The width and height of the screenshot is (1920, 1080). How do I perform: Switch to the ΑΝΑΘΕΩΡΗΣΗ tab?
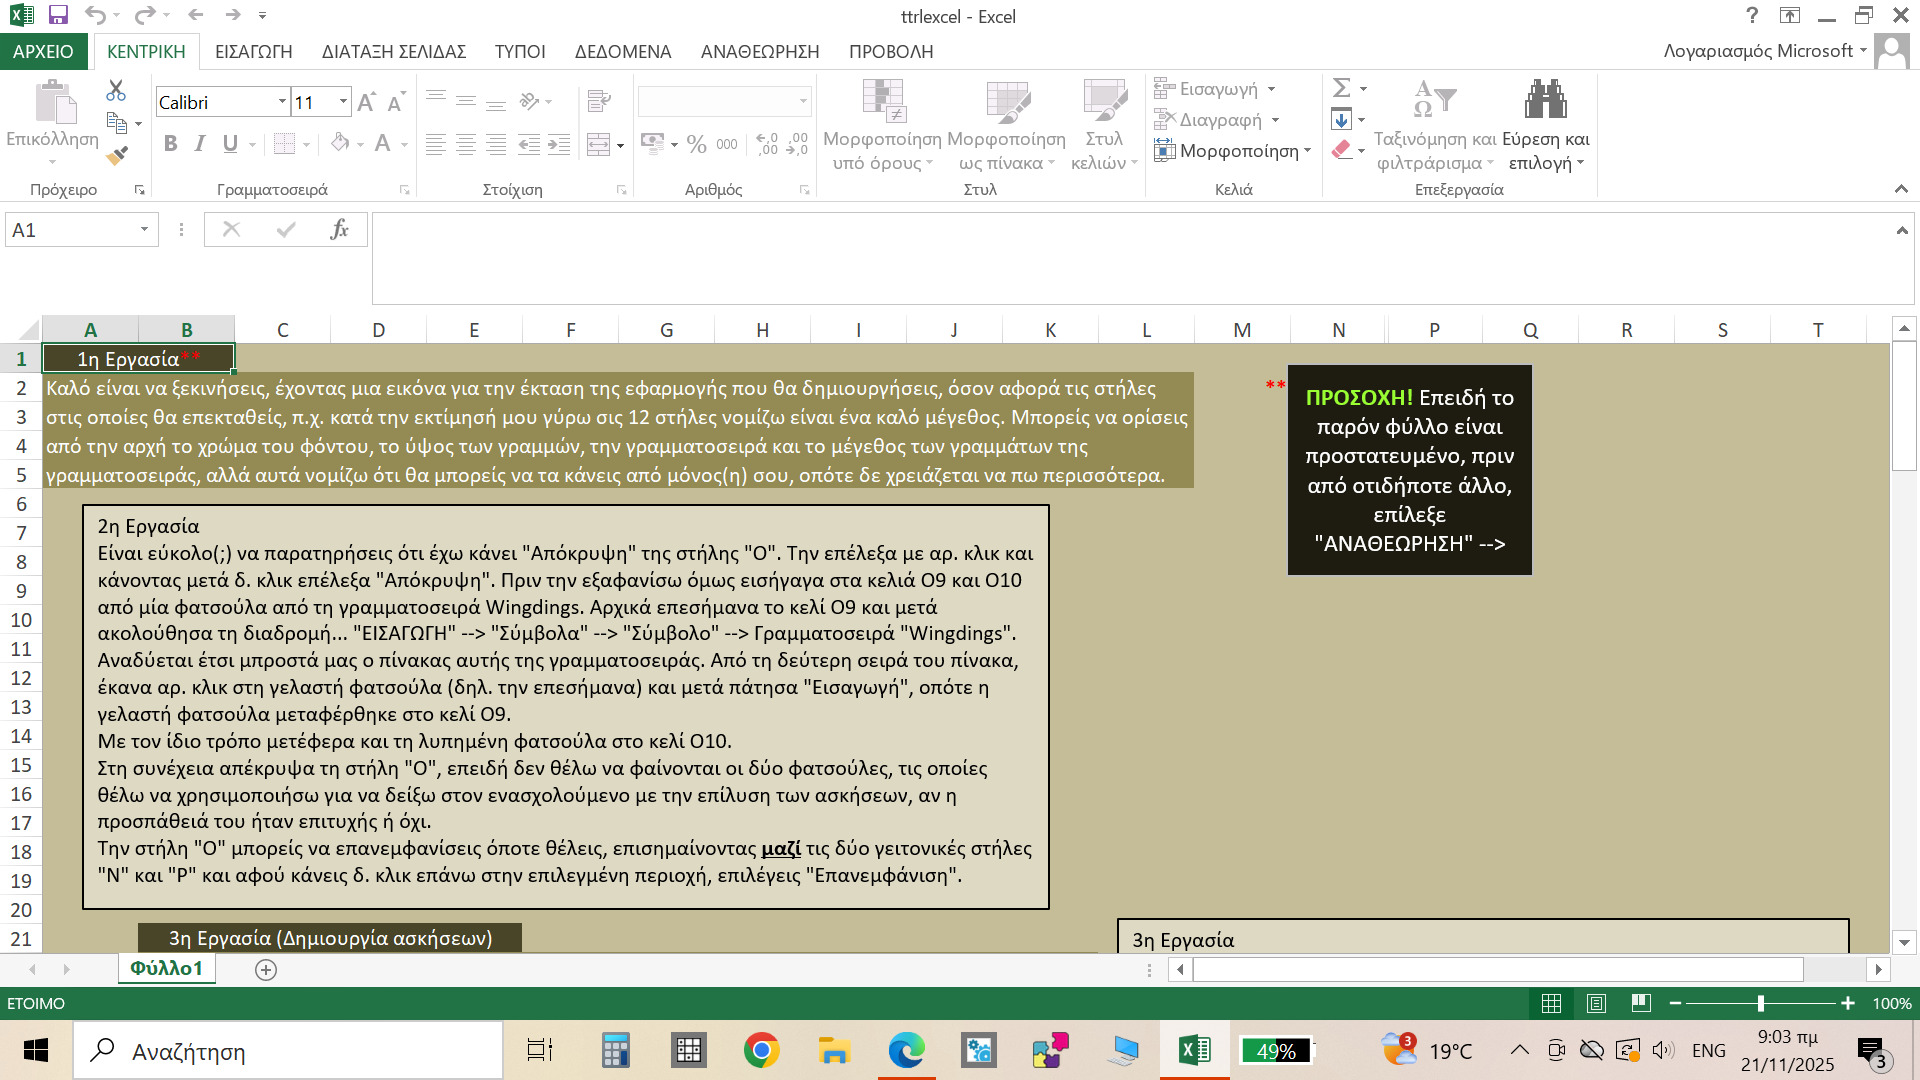tap(760, 52)
